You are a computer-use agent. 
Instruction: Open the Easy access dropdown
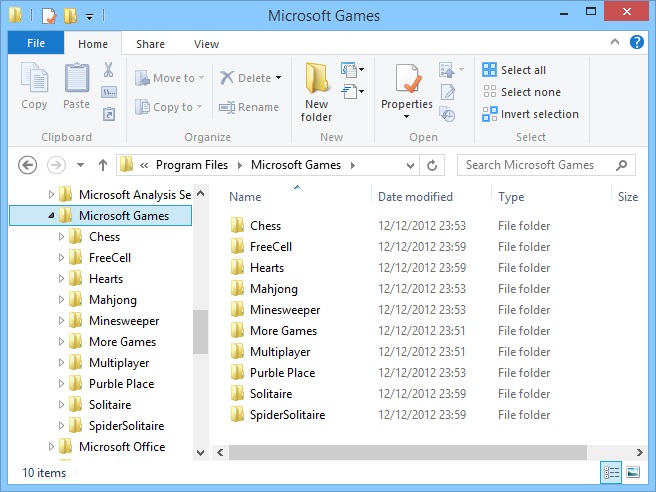click(x=352, y=91)
